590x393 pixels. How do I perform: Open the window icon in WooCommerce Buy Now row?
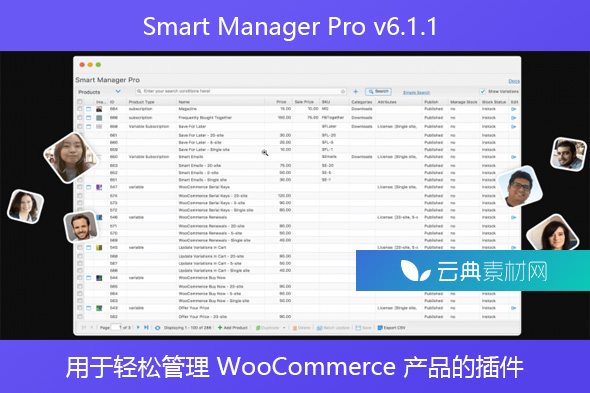(x=89, y=278)
